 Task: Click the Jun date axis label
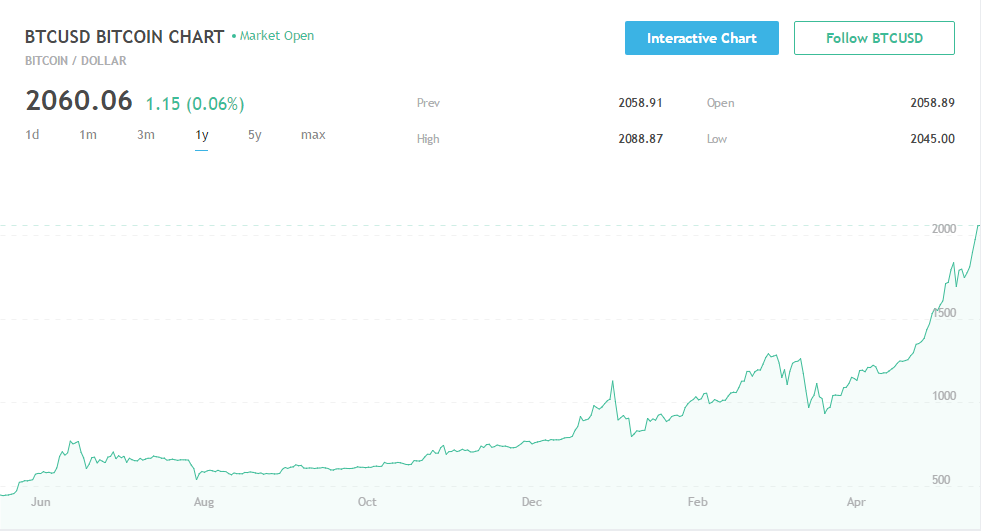[x=41, y=502]
